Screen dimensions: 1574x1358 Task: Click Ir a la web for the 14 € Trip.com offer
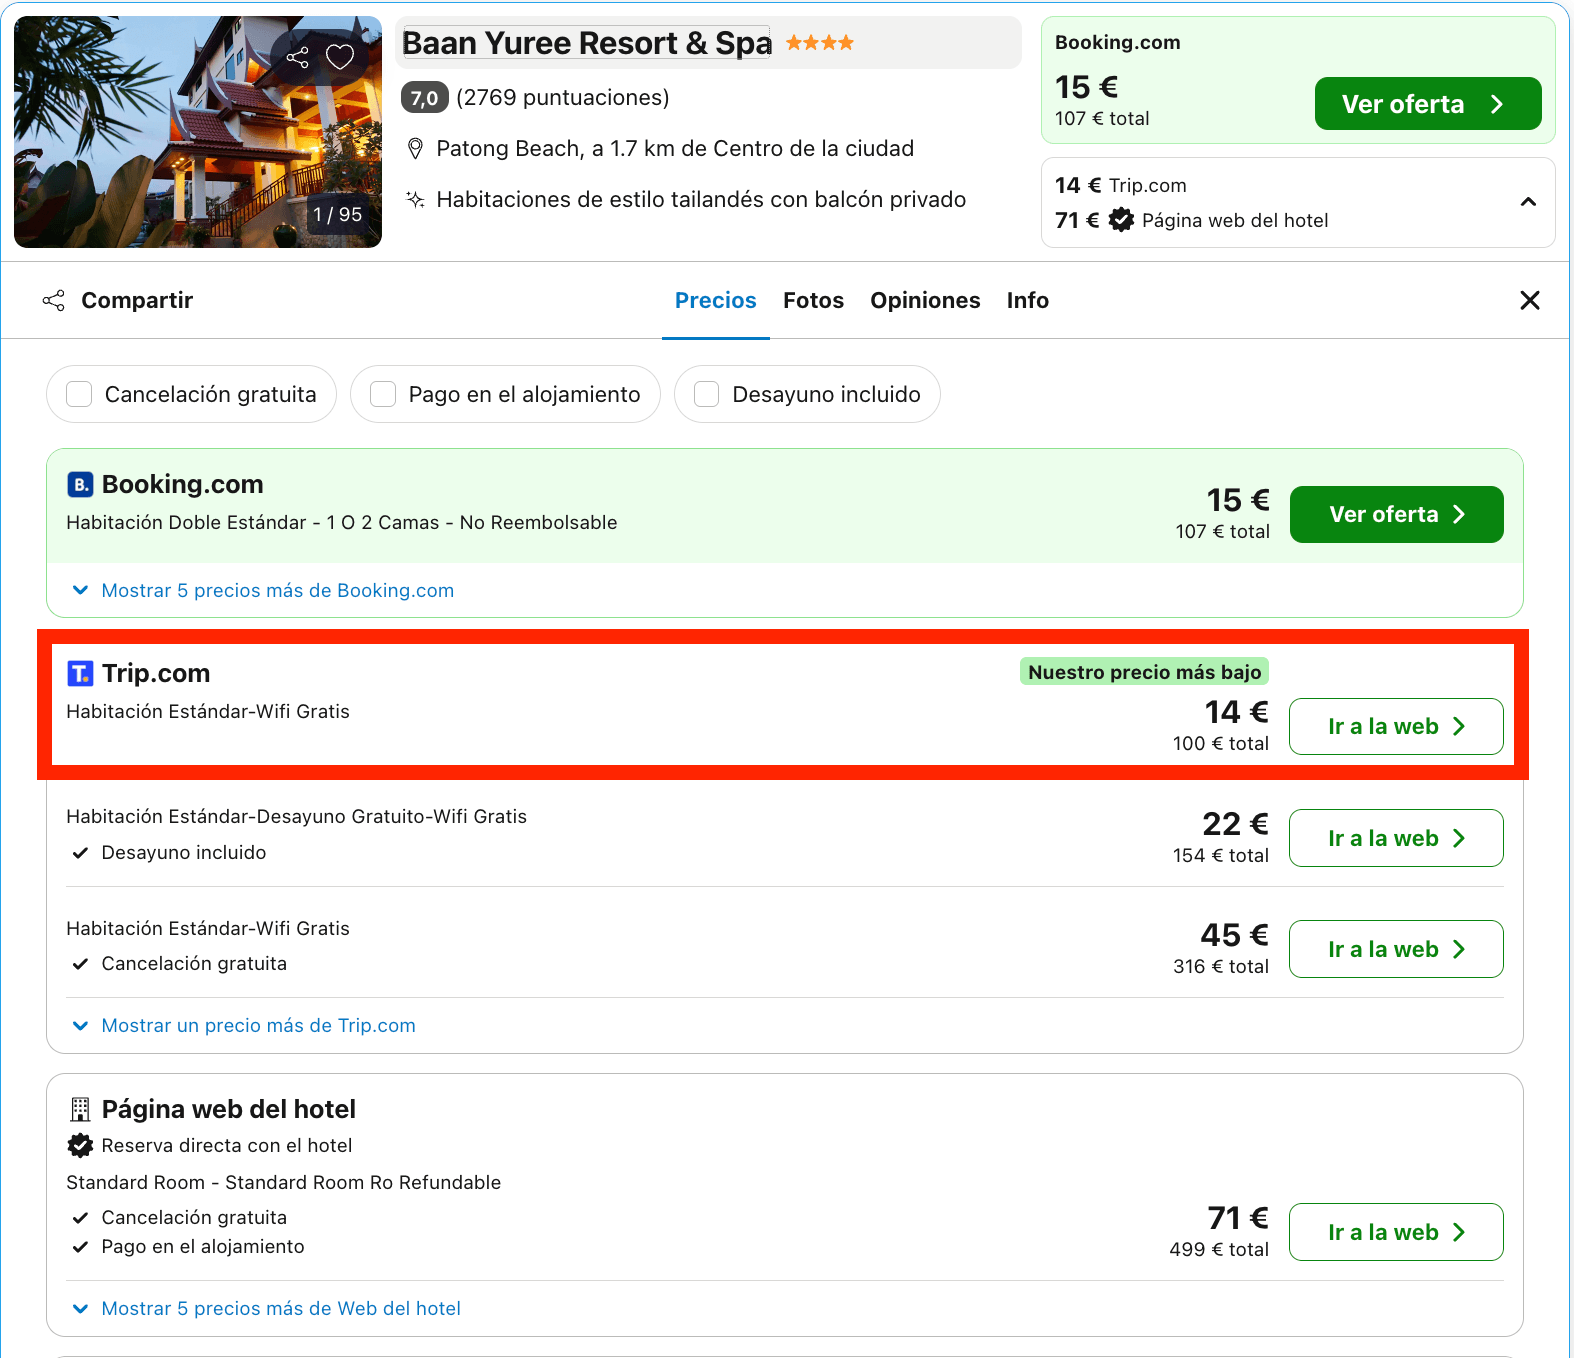pos(1396,726)
